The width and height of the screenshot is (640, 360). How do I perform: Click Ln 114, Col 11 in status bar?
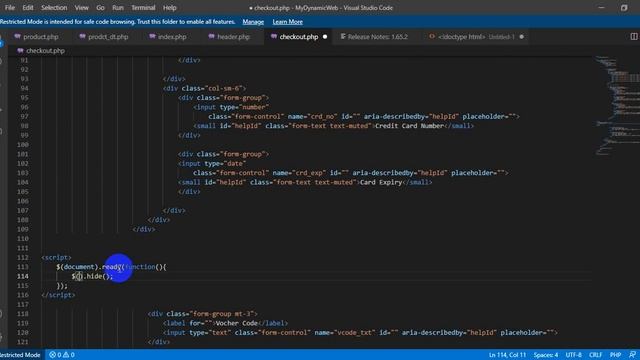click(507, 355)
